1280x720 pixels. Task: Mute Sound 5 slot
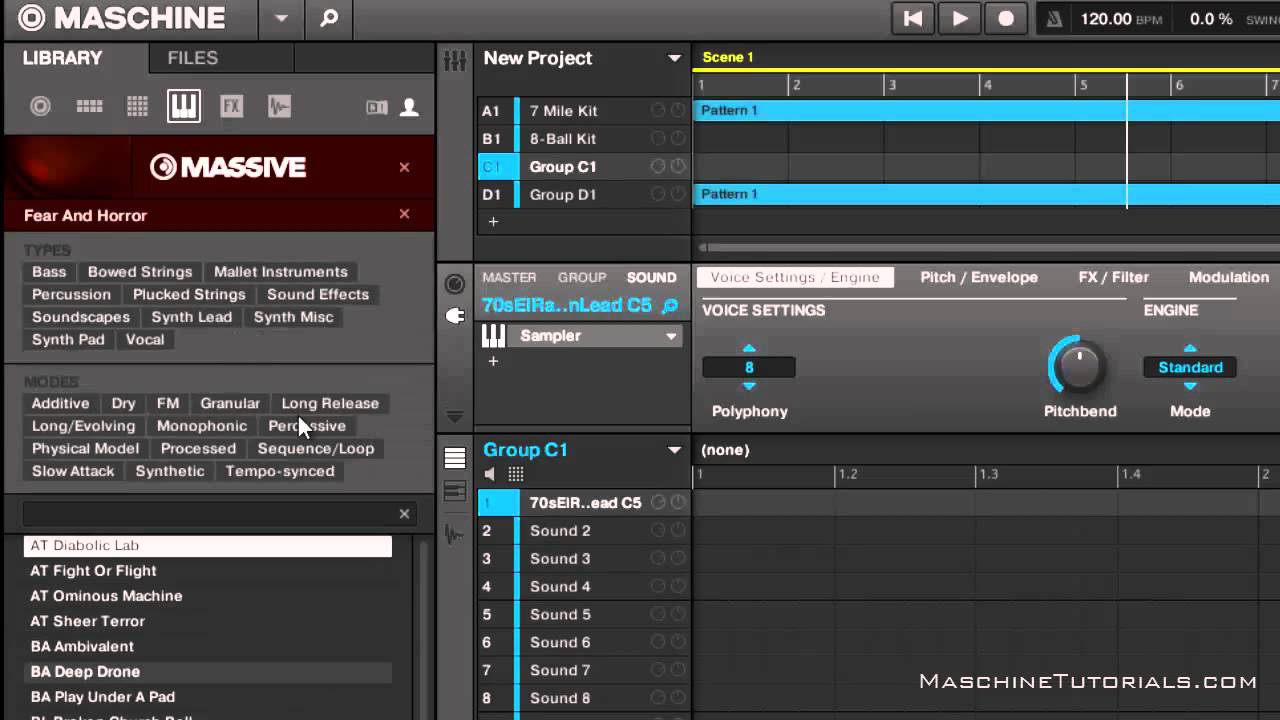pyautogui.click(x=658, y=615)
